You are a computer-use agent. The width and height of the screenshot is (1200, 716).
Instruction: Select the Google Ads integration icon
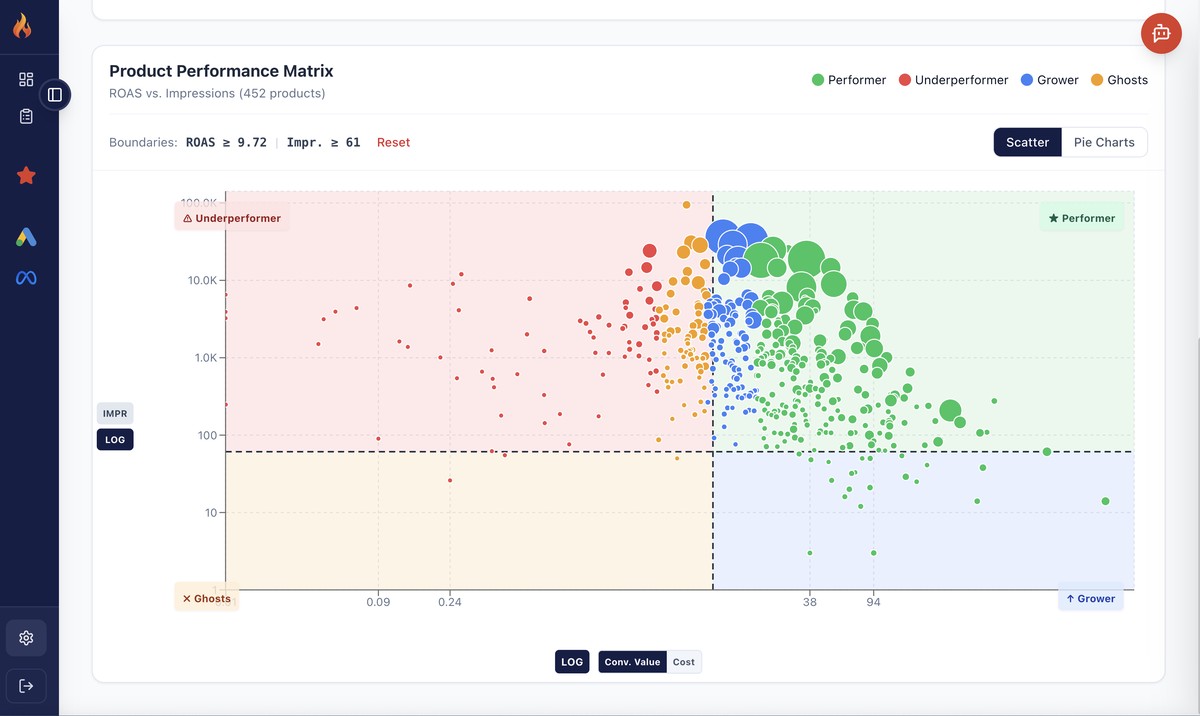pos(26,237)
